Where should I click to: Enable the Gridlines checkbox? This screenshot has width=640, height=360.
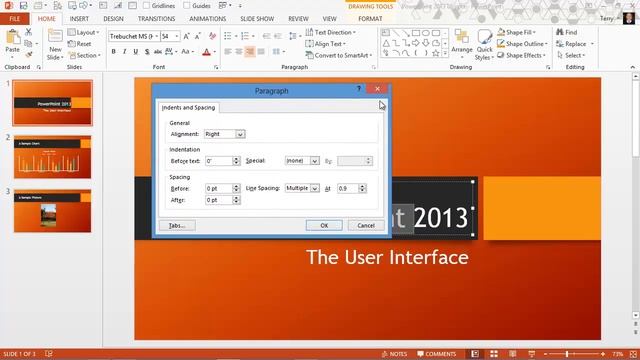click(147, 5)
